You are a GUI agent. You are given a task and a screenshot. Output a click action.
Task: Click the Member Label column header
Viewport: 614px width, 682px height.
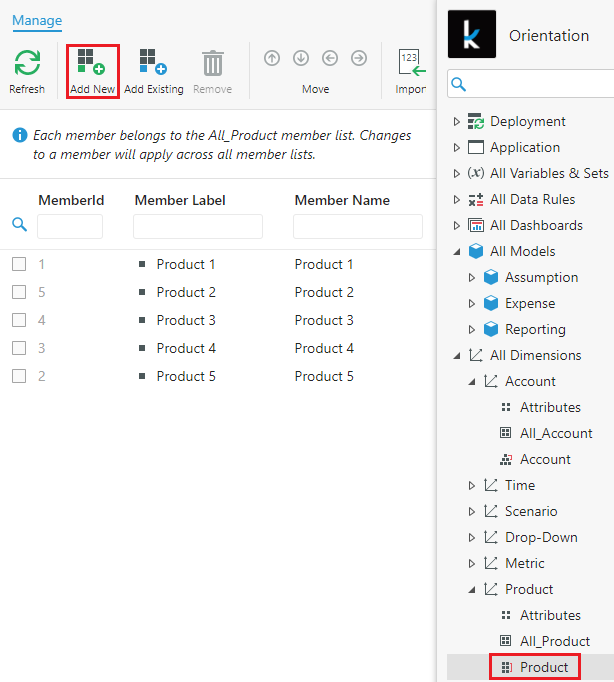(x=180, y=200)
